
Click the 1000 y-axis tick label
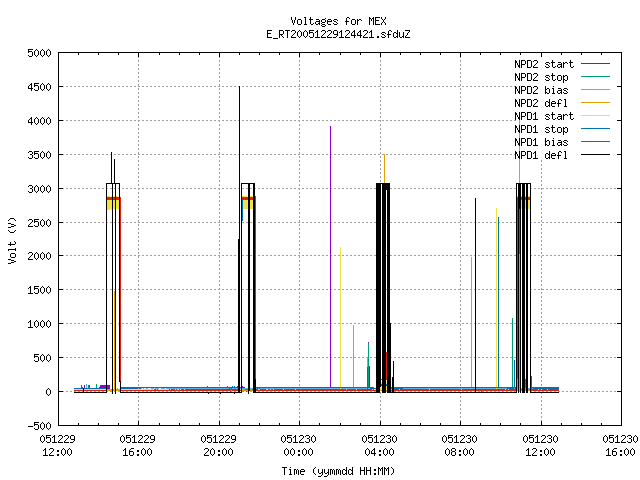click(x=40, y=324)
